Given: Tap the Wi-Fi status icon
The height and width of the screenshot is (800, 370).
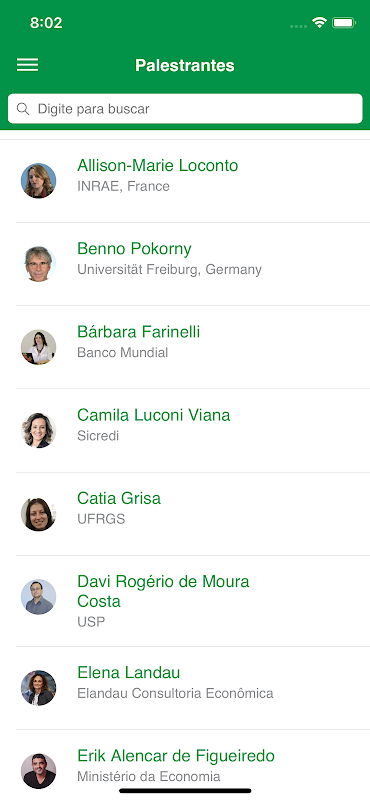Looking at the screenshot, I should 319,23.
